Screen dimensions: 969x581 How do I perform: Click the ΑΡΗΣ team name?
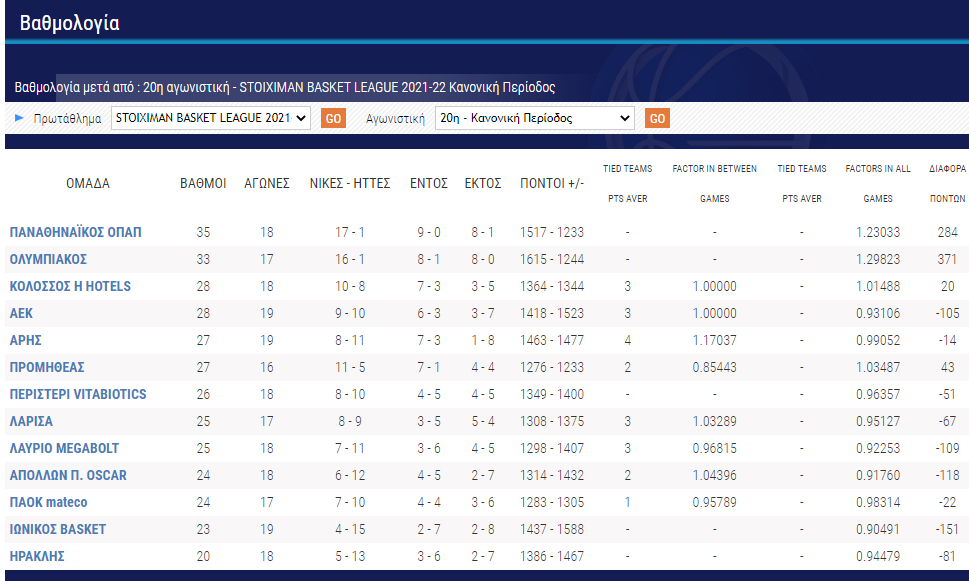[25, 340]
